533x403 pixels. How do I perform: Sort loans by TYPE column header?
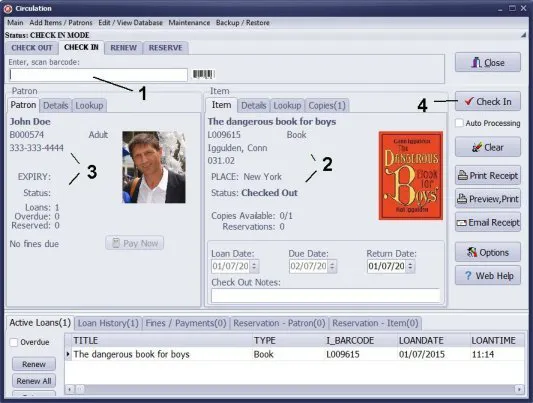pyautogui.click(x=288, y=340)
